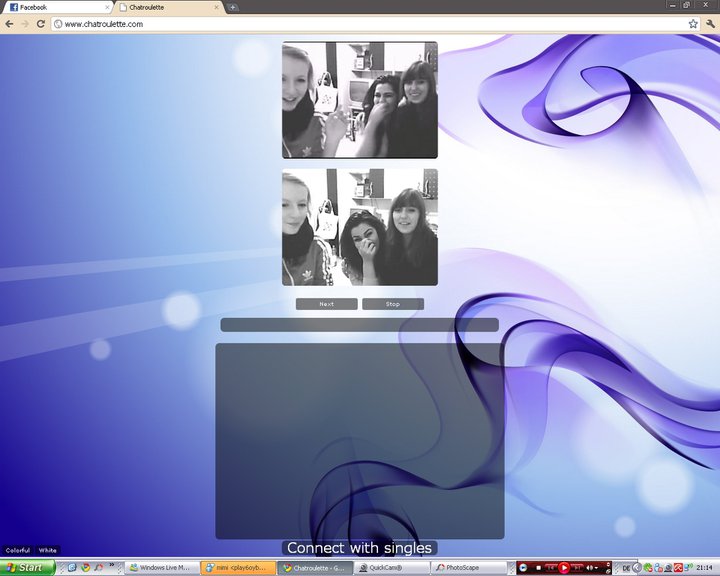720x576 pixels.
Task: Click the blue quick launch icon
Action: point(72,567)
